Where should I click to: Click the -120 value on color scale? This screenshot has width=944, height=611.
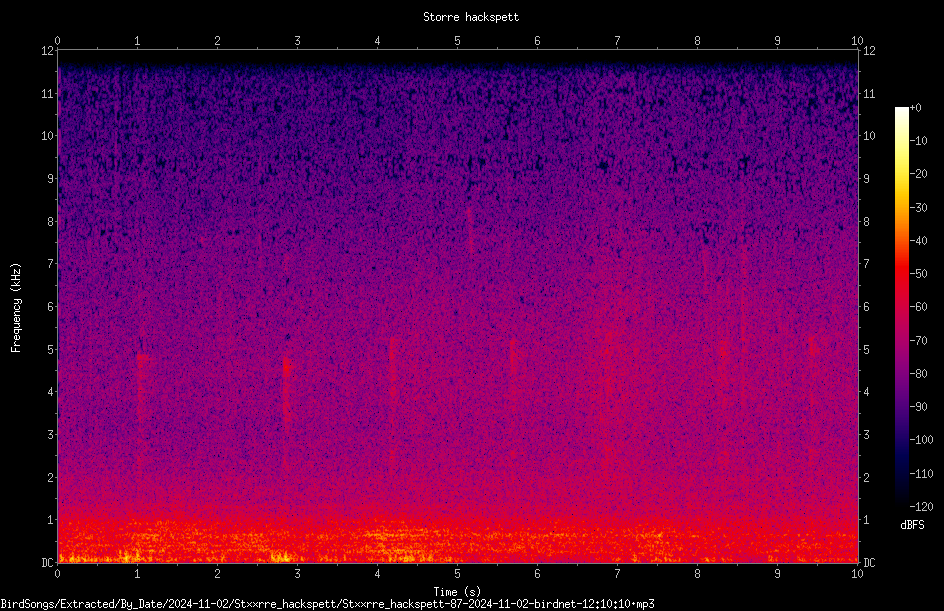921,506
